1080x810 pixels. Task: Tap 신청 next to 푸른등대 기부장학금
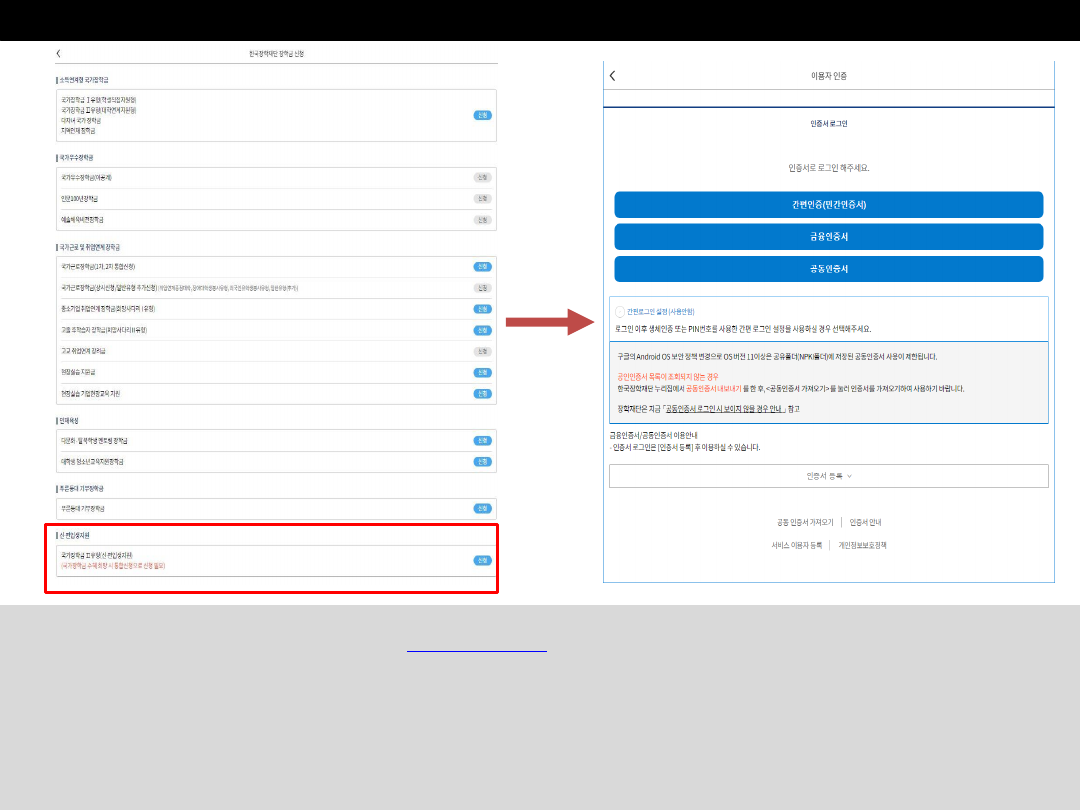click(482, 508)
